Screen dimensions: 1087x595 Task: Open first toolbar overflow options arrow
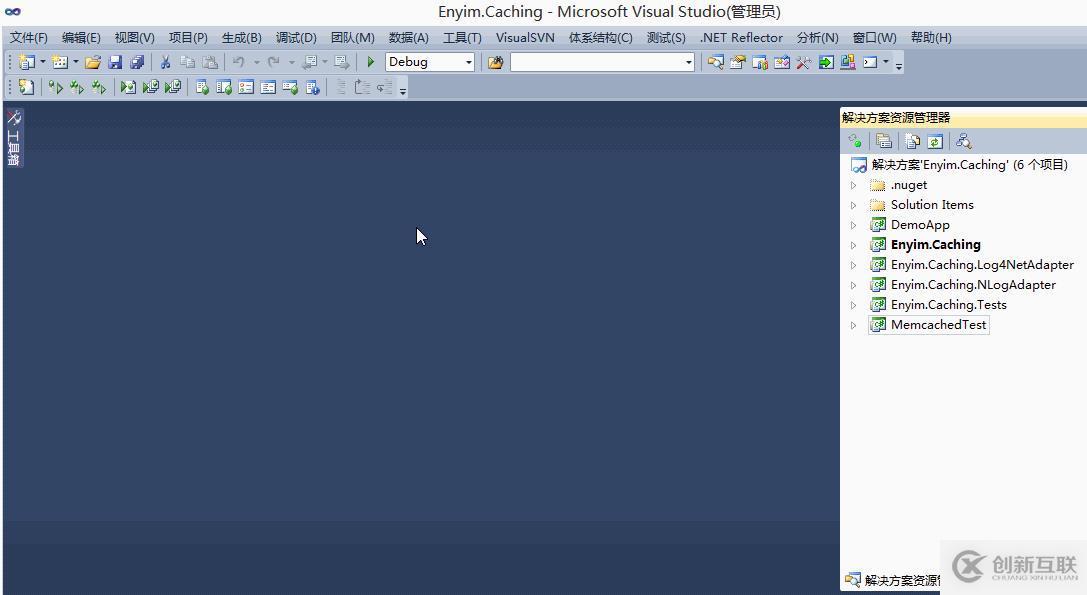point(899,65)
